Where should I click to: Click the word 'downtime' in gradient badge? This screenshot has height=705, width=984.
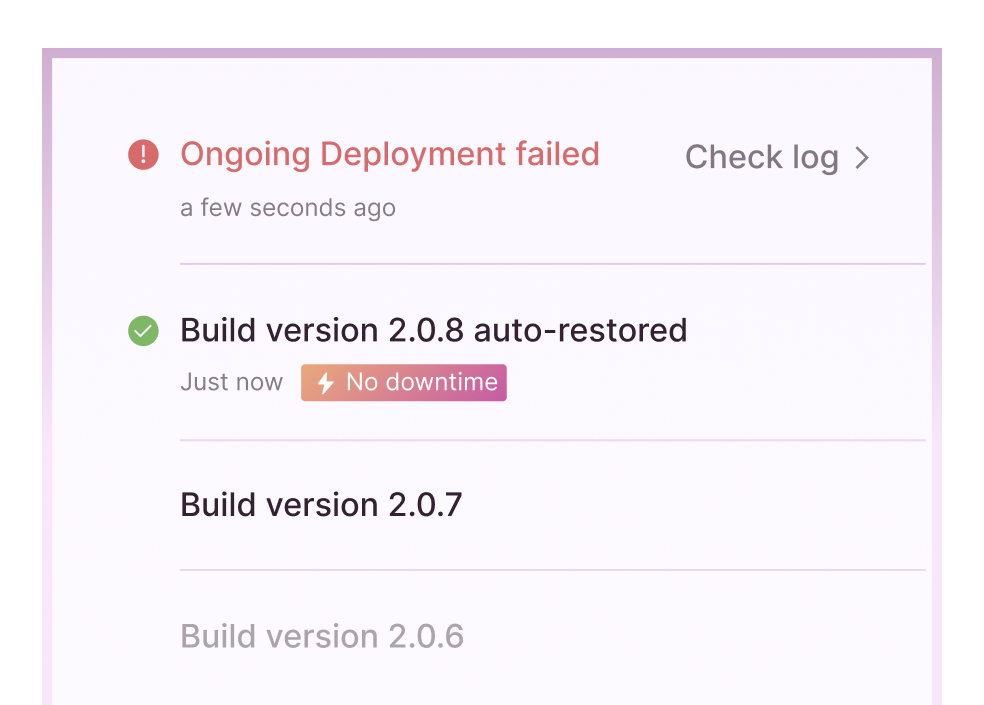[441, 382]
